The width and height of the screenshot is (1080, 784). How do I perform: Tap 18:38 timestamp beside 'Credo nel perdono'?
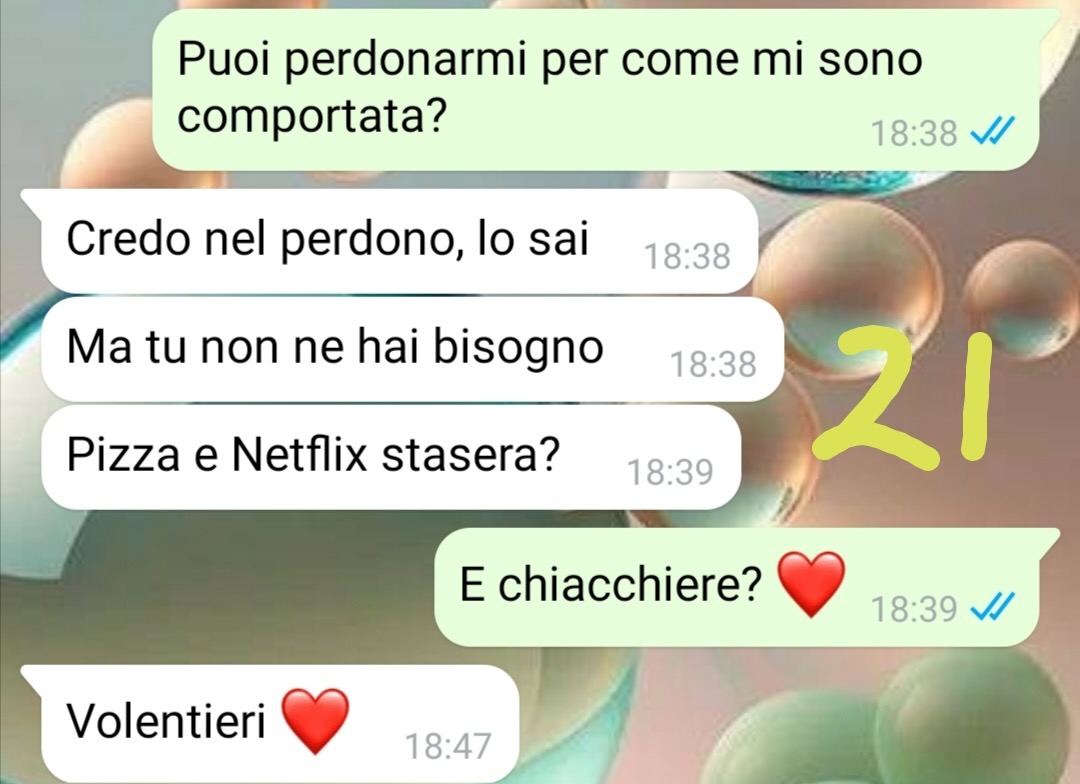(687, 256)
